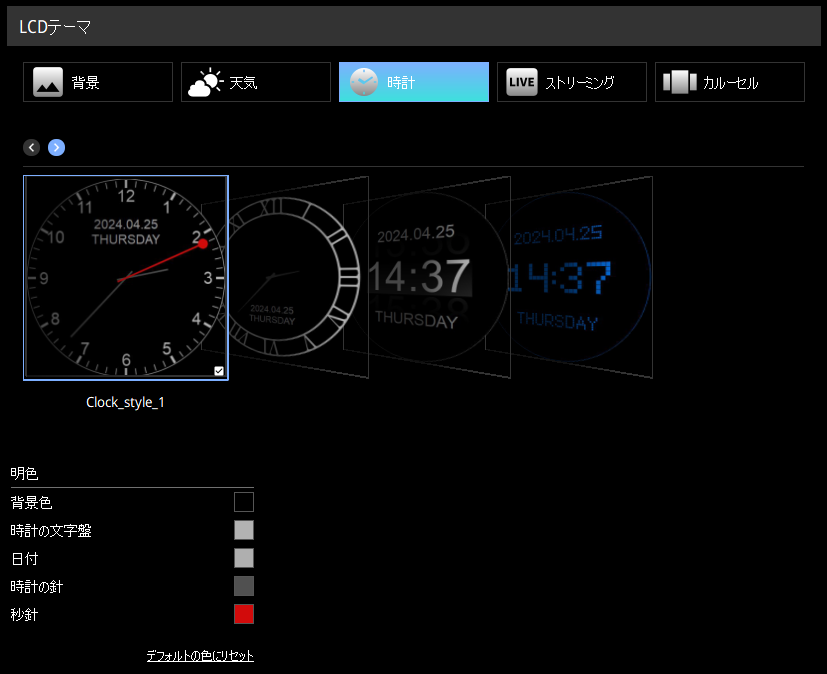This screenshot has height=674, width=827.
Task: Reset colors via デフォルトの色にリセット link
Action: coord(200,656)
